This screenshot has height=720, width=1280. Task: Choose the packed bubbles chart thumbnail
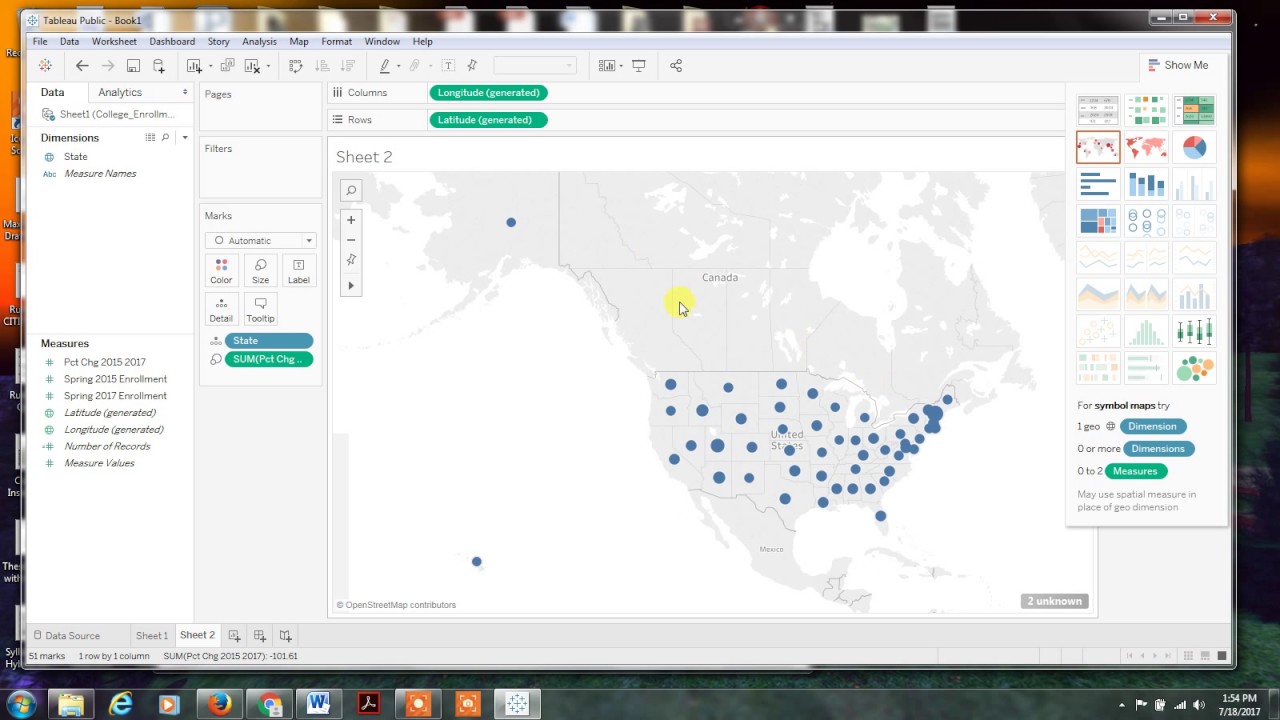tap(1195, 368)
